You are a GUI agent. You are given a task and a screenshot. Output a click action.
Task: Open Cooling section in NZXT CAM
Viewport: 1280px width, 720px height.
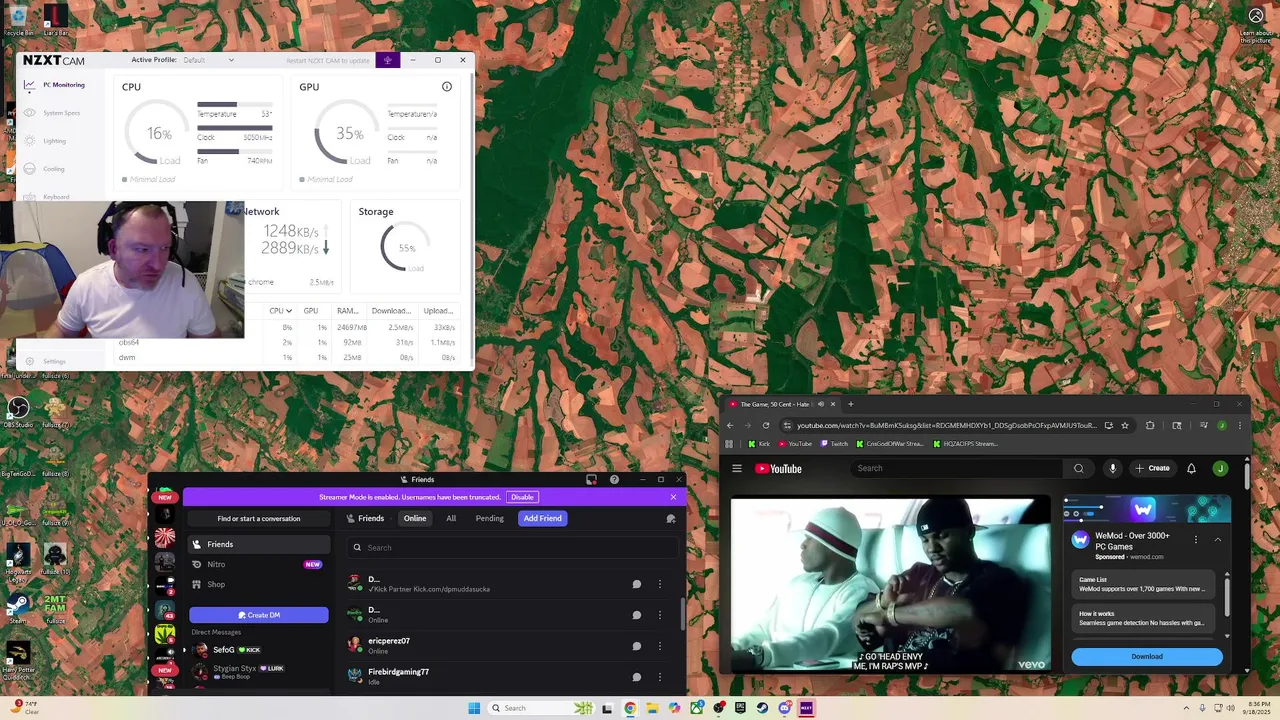54,169
